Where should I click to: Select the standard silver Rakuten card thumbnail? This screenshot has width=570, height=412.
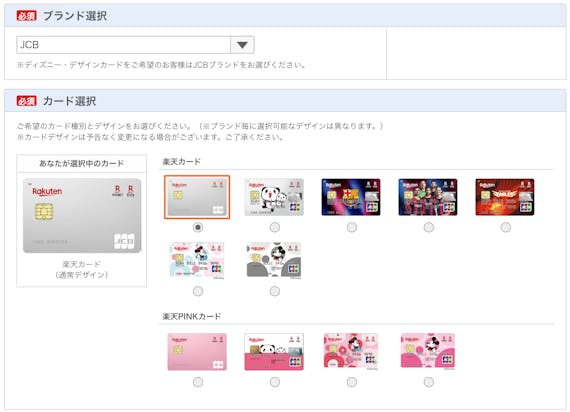[197, 197]
